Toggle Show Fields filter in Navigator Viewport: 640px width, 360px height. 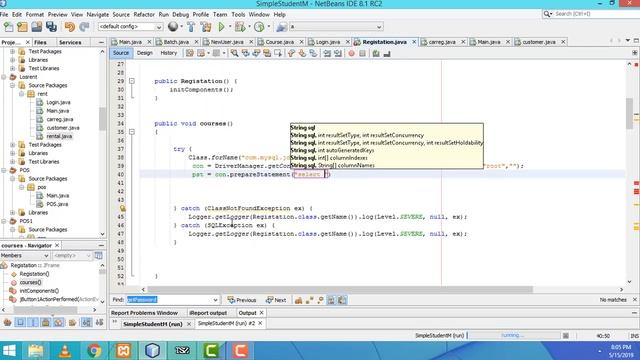point(20,322)
